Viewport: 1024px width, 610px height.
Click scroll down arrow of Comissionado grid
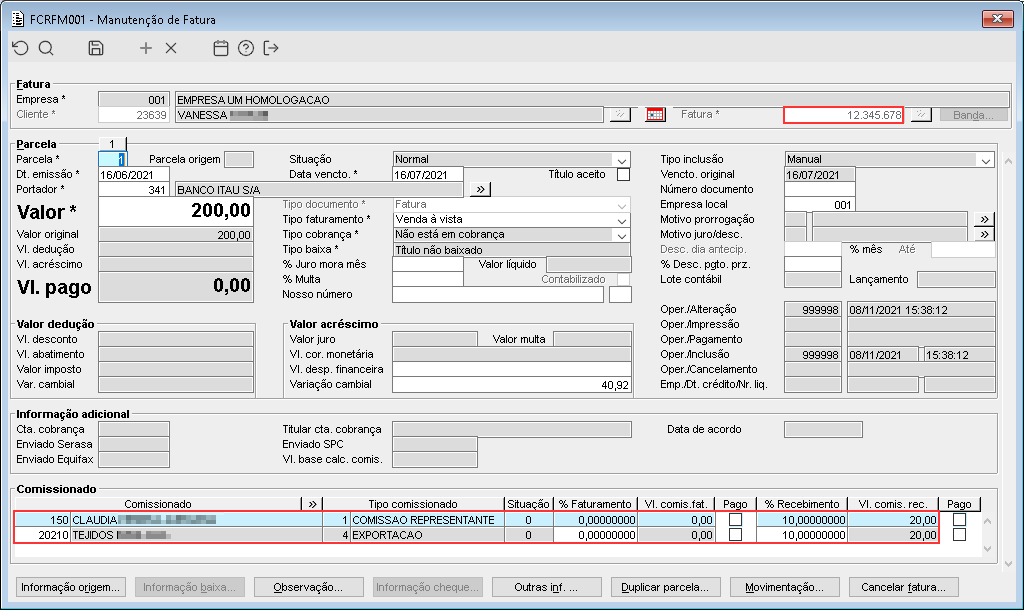click(x=987, y=549)
